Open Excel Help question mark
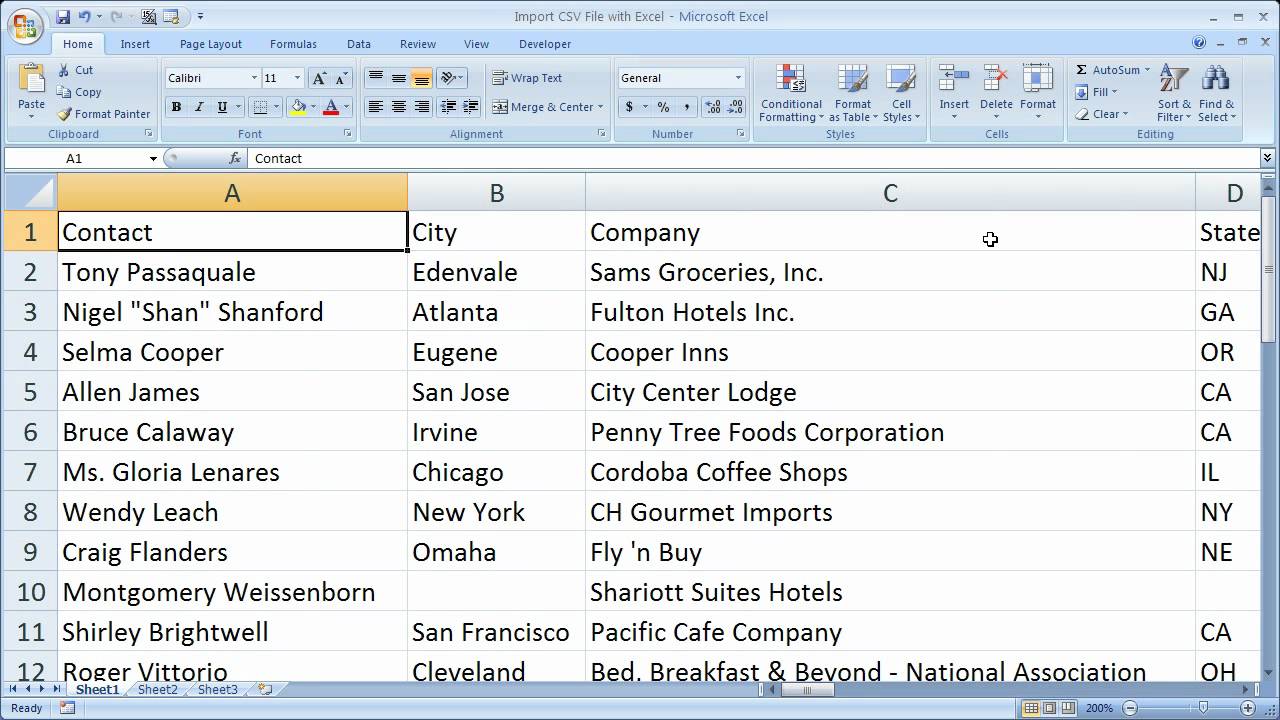Viewport: 1280px width, 720px height. tap(1199, 43)
